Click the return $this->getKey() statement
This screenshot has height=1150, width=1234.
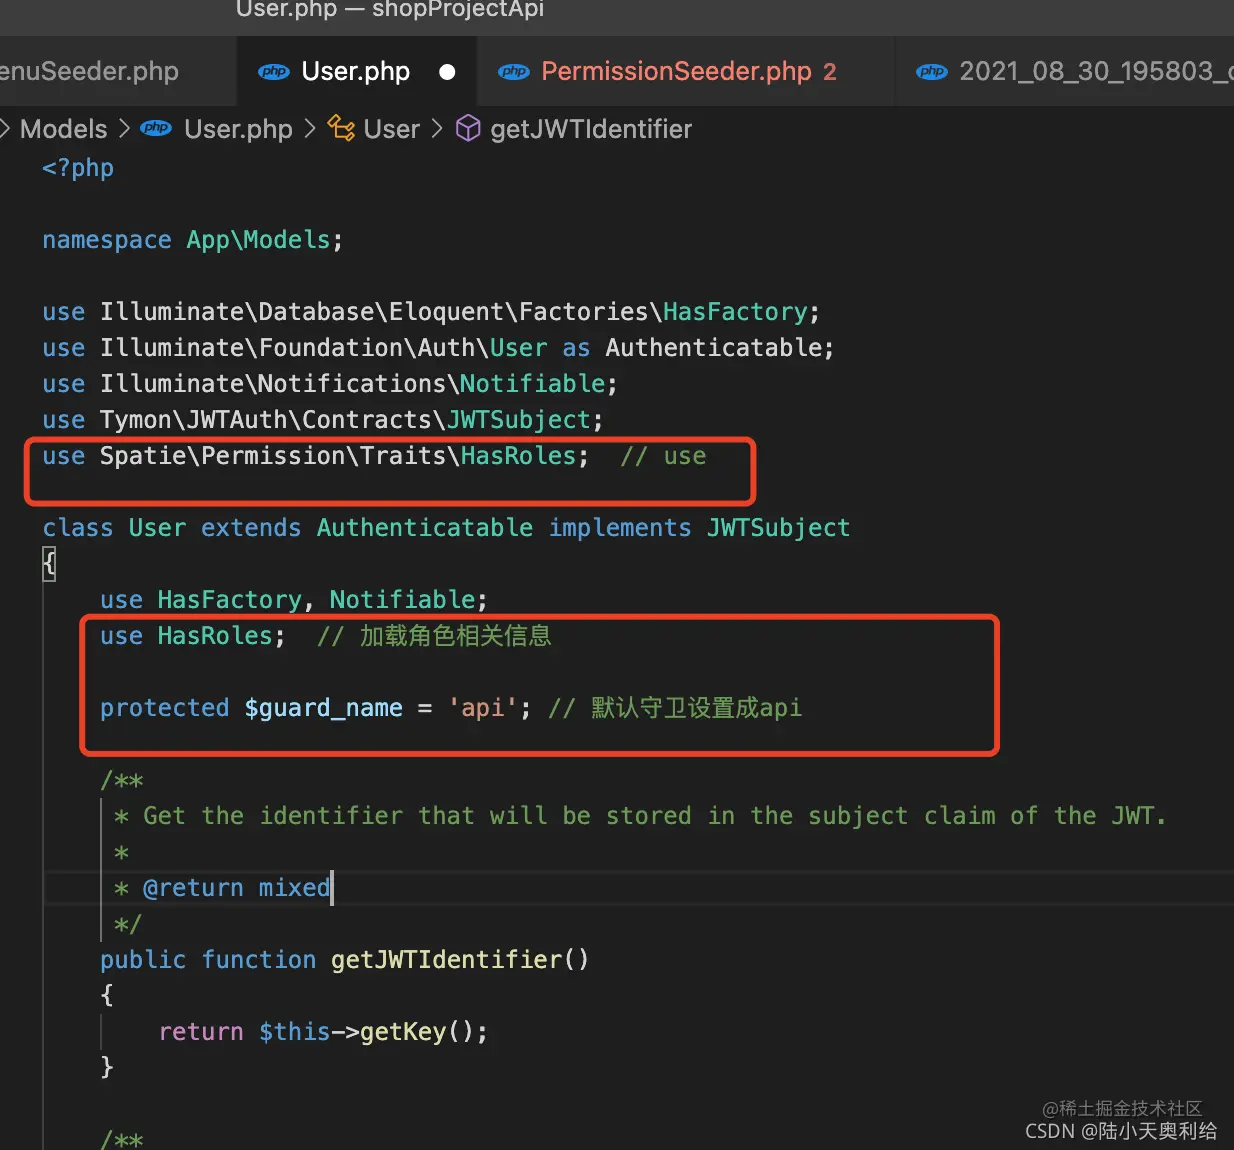coord(323,1032)
